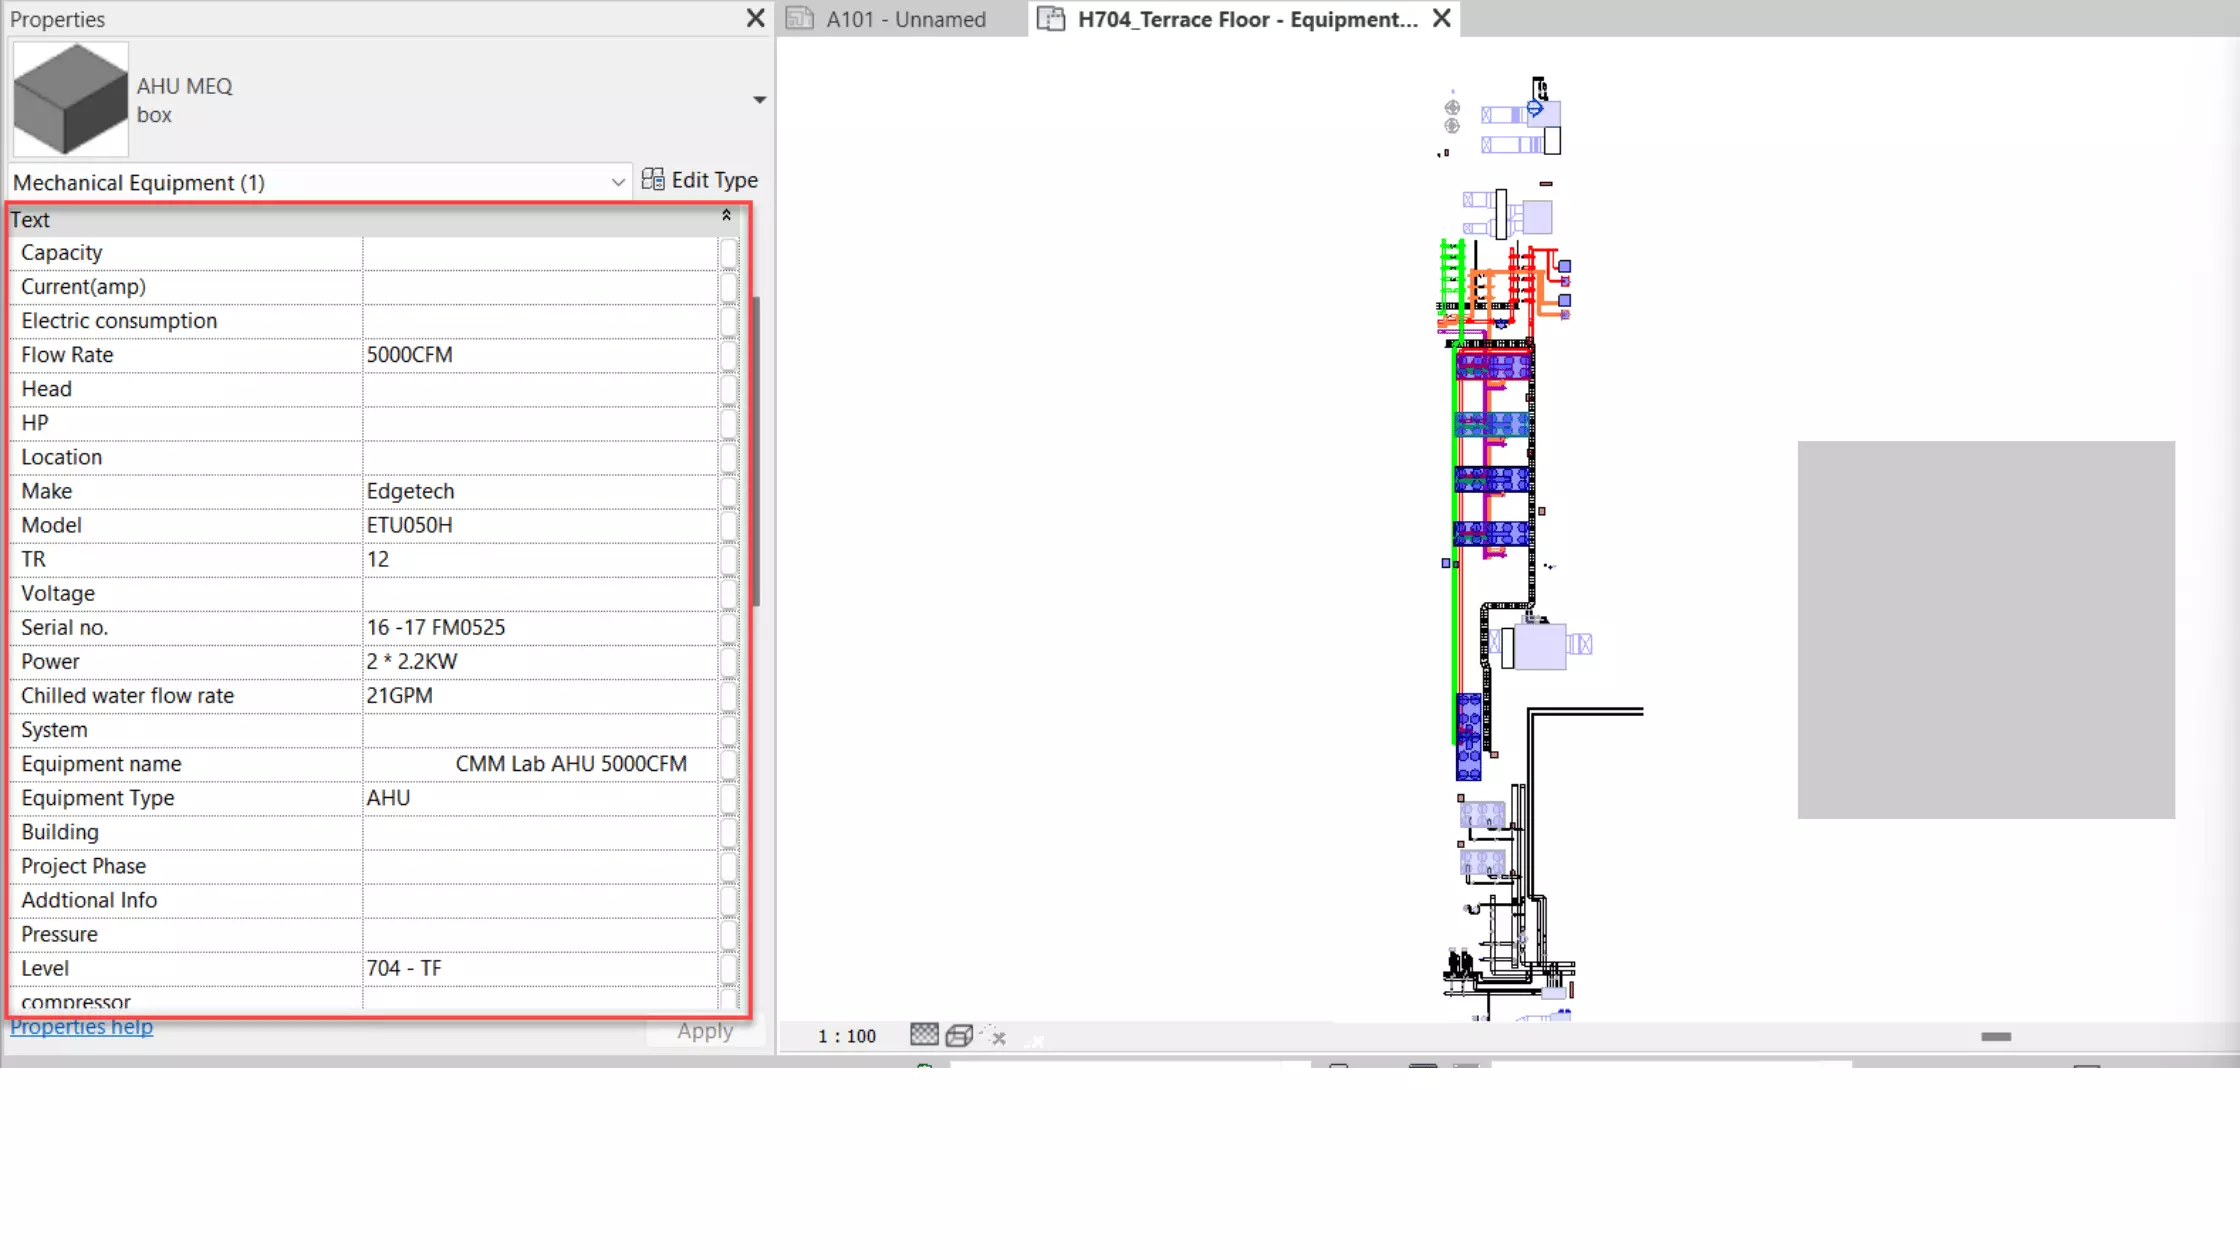
Task: Click the A101 sheet tab icon
Action: pyautogui.click(x=800, y=19)
